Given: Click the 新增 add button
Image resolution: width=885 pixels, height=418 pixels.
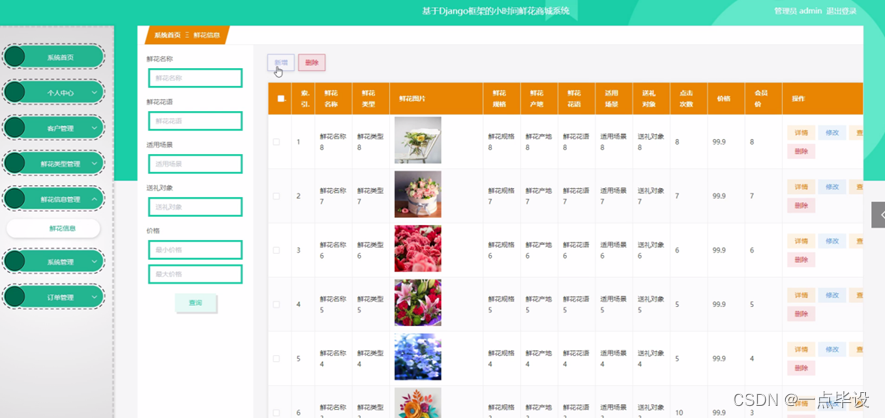Looking at the screenshot, I should [281, 63].
